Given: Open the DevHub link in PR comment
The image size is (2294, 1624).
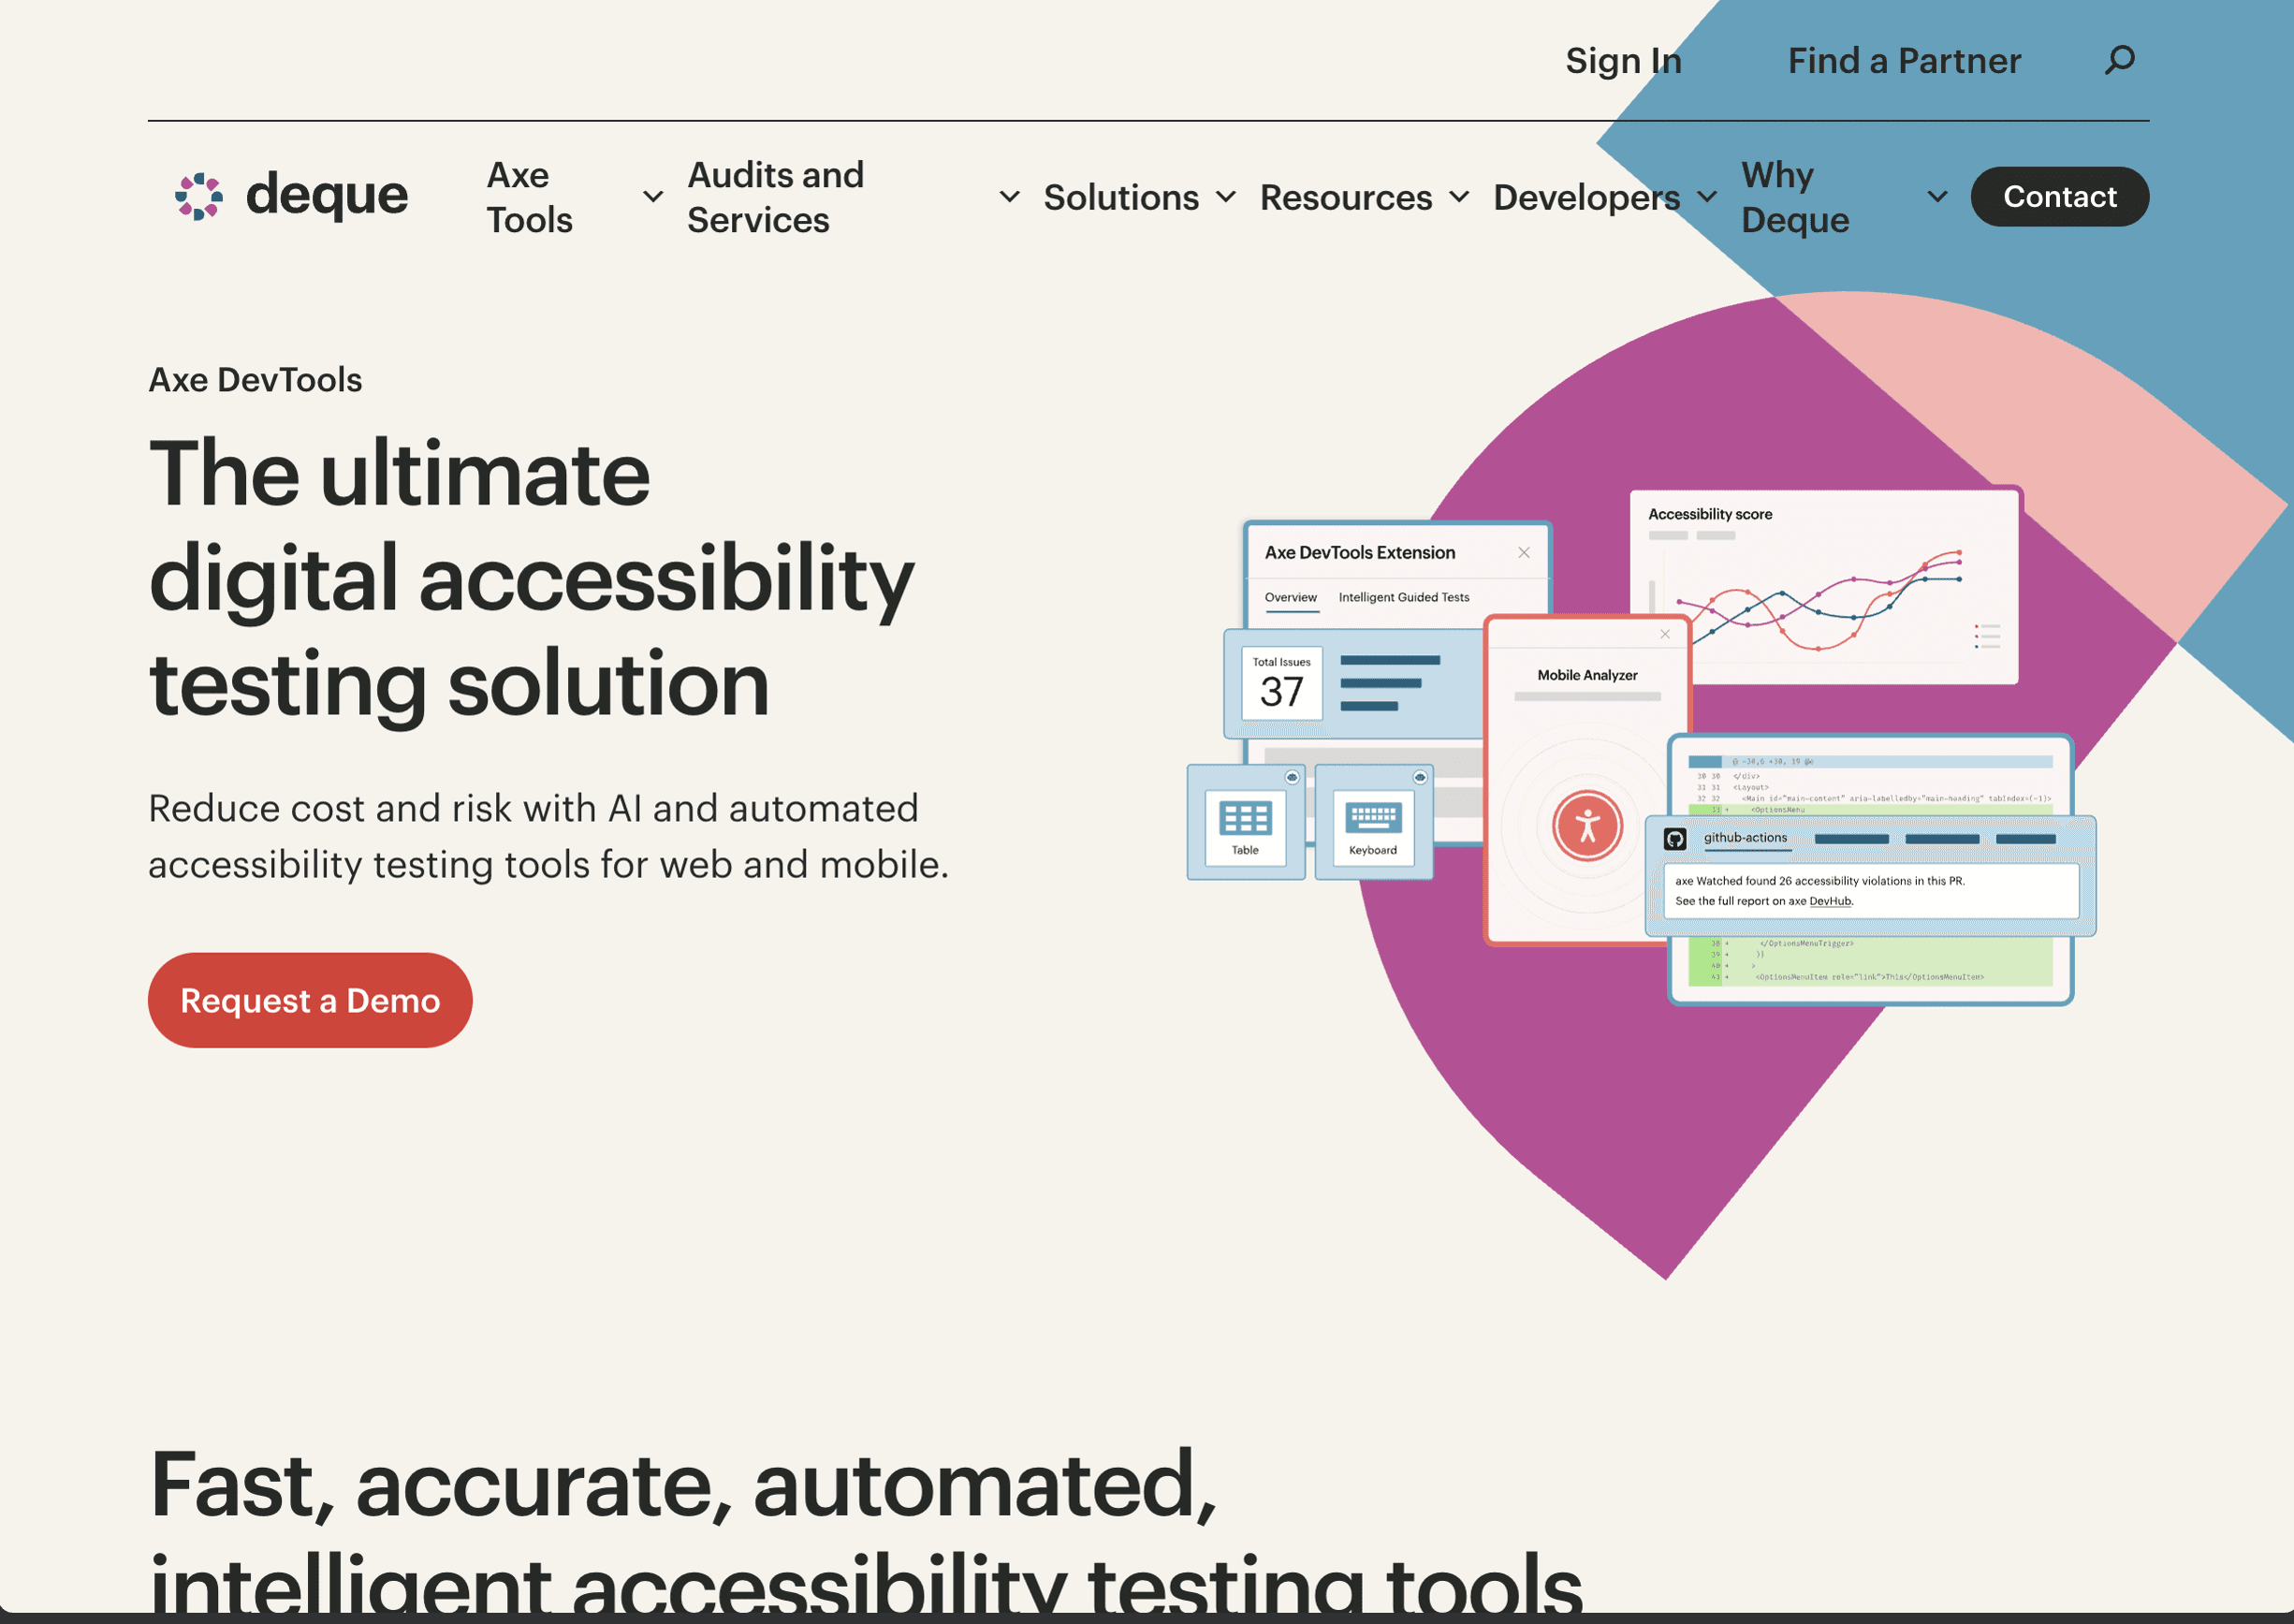Looking at the screenshot, I should click(x=1830, y=901).
